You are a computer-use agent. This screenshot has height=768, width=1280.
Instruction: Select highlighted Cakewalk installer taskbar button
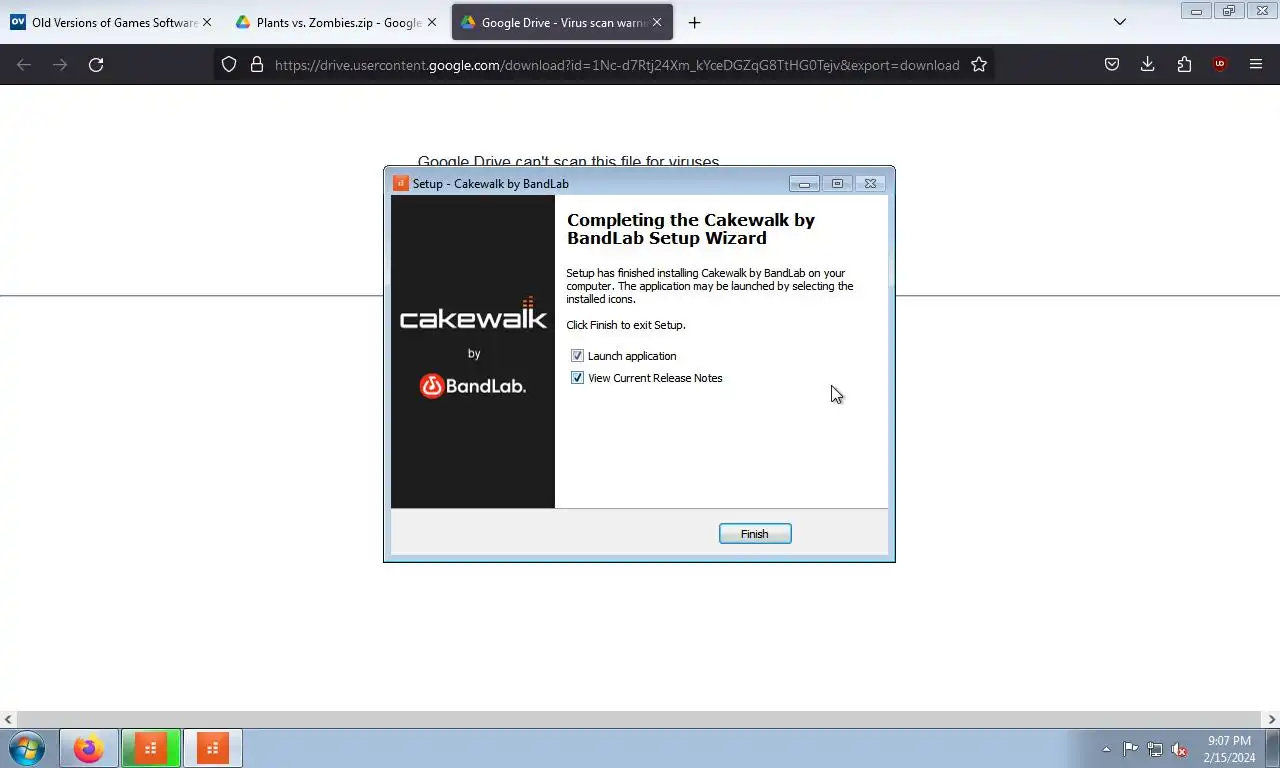tap(151, 748)
